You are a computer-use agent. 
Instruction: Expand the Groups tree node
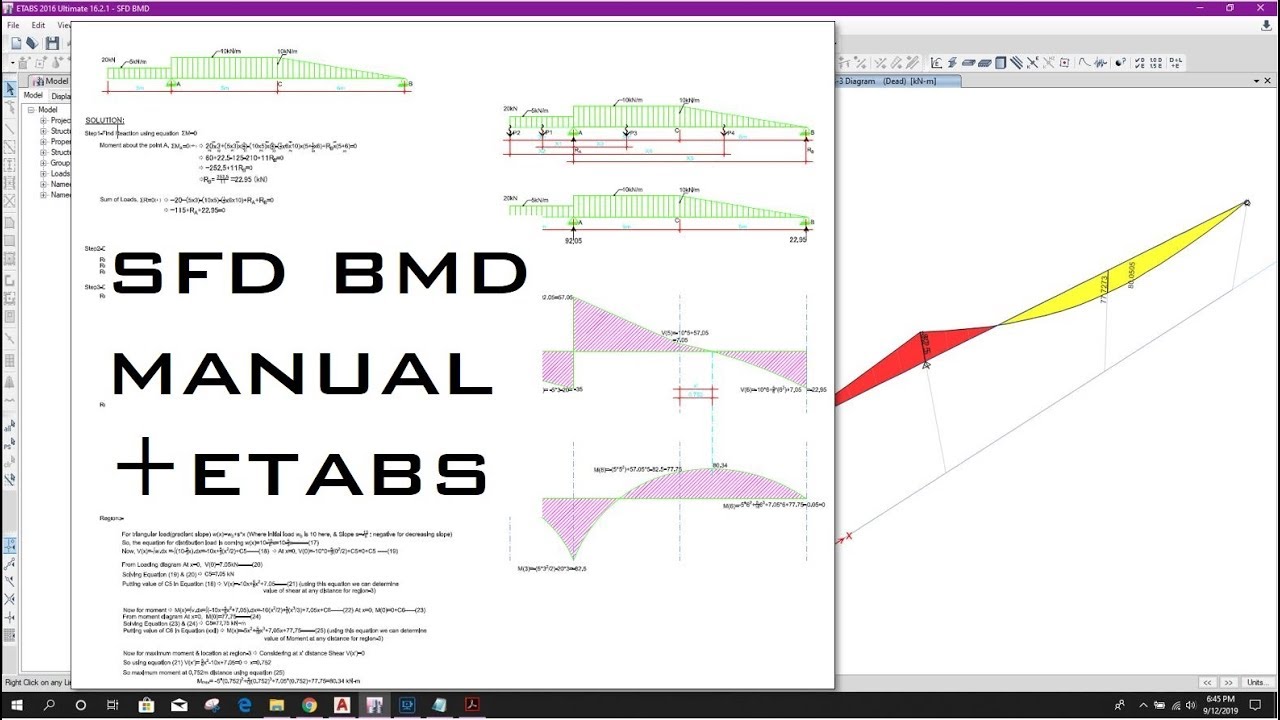coord(43,163)
